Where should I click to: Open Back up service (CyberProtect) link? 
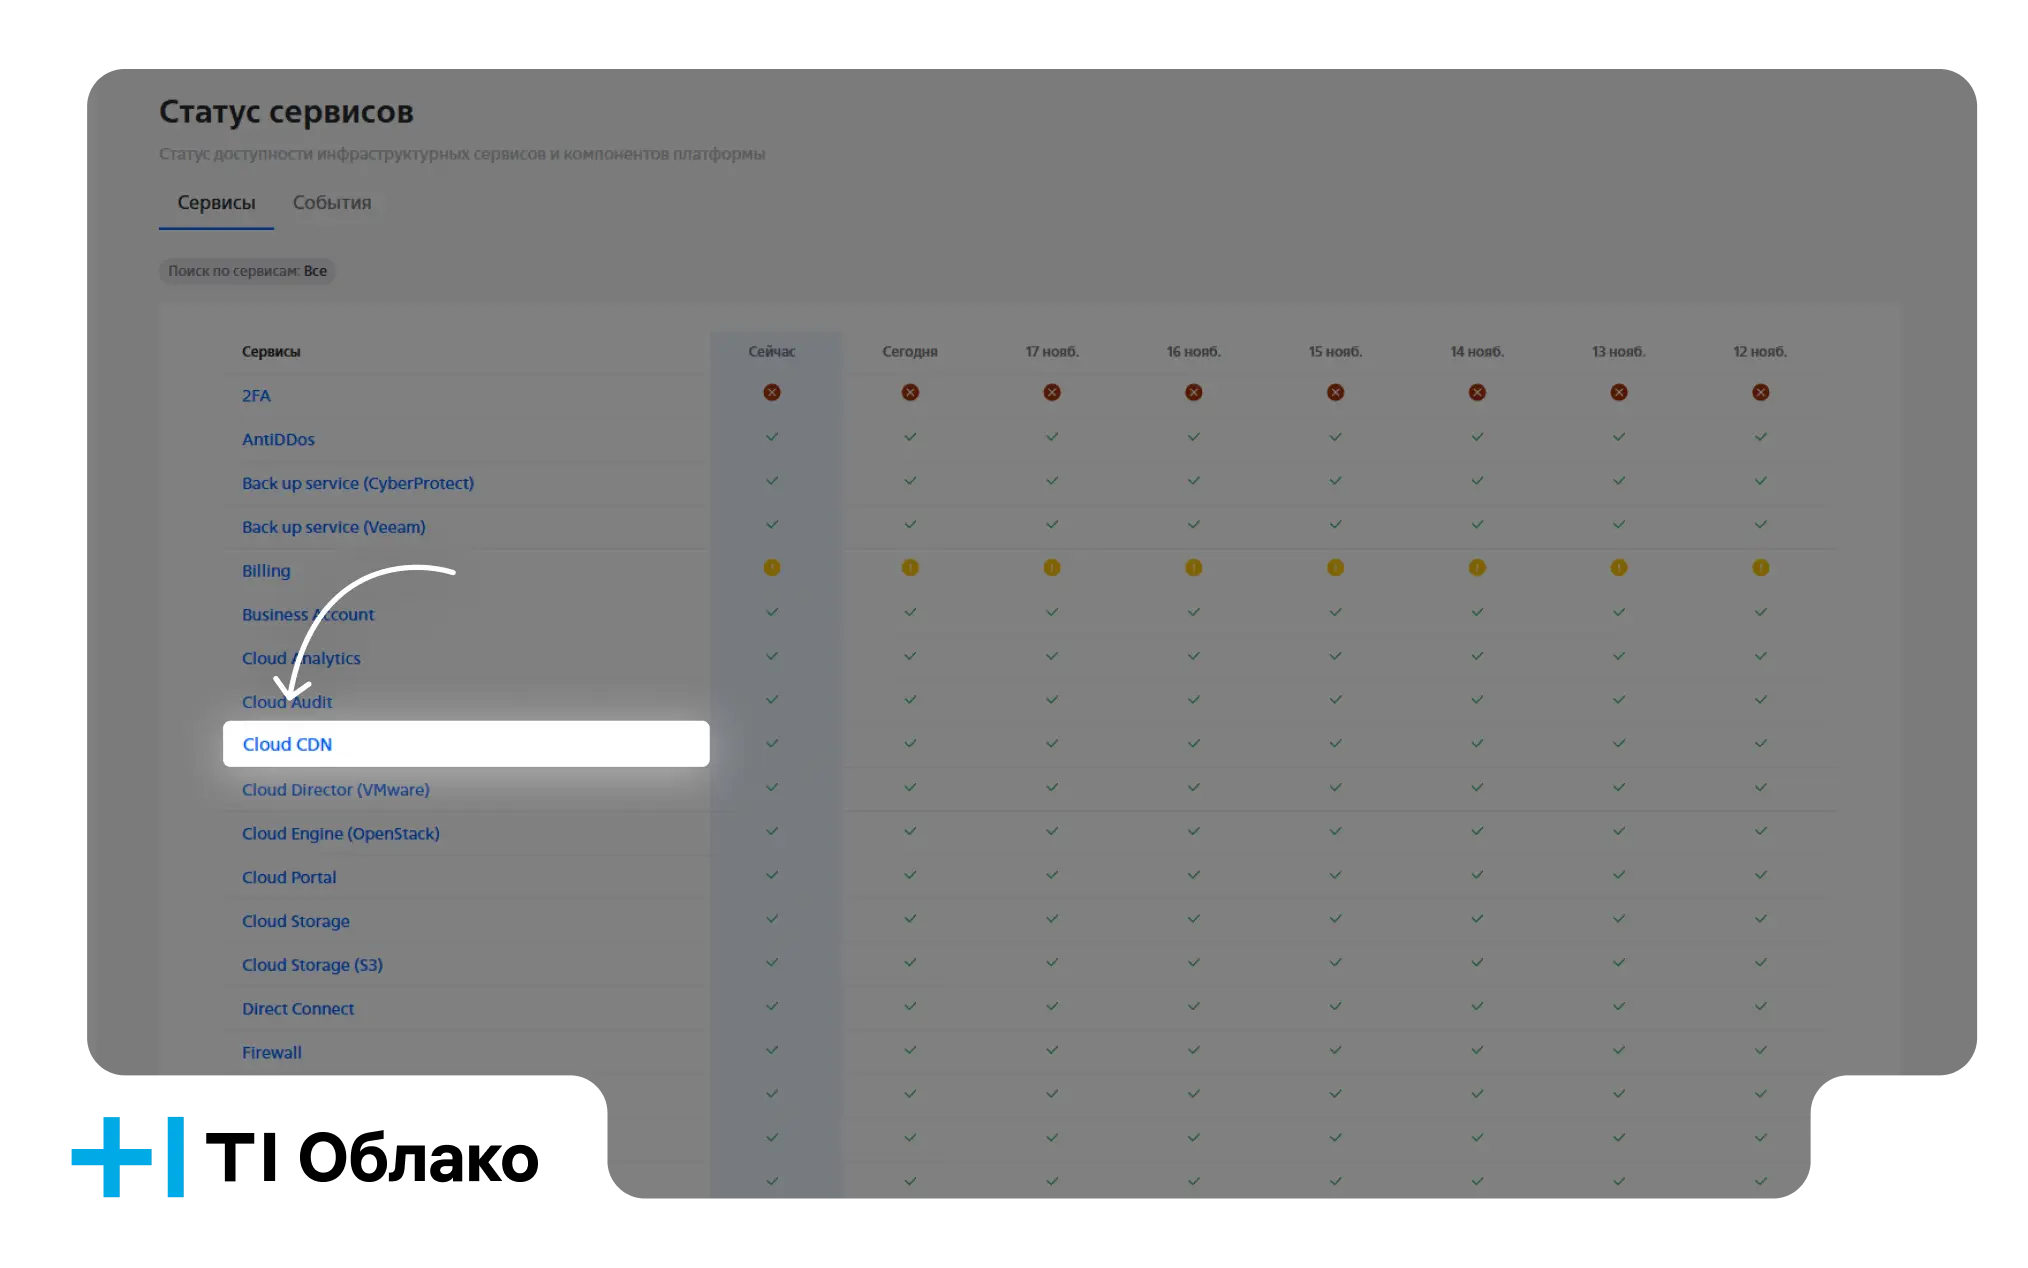pos(358,484)
